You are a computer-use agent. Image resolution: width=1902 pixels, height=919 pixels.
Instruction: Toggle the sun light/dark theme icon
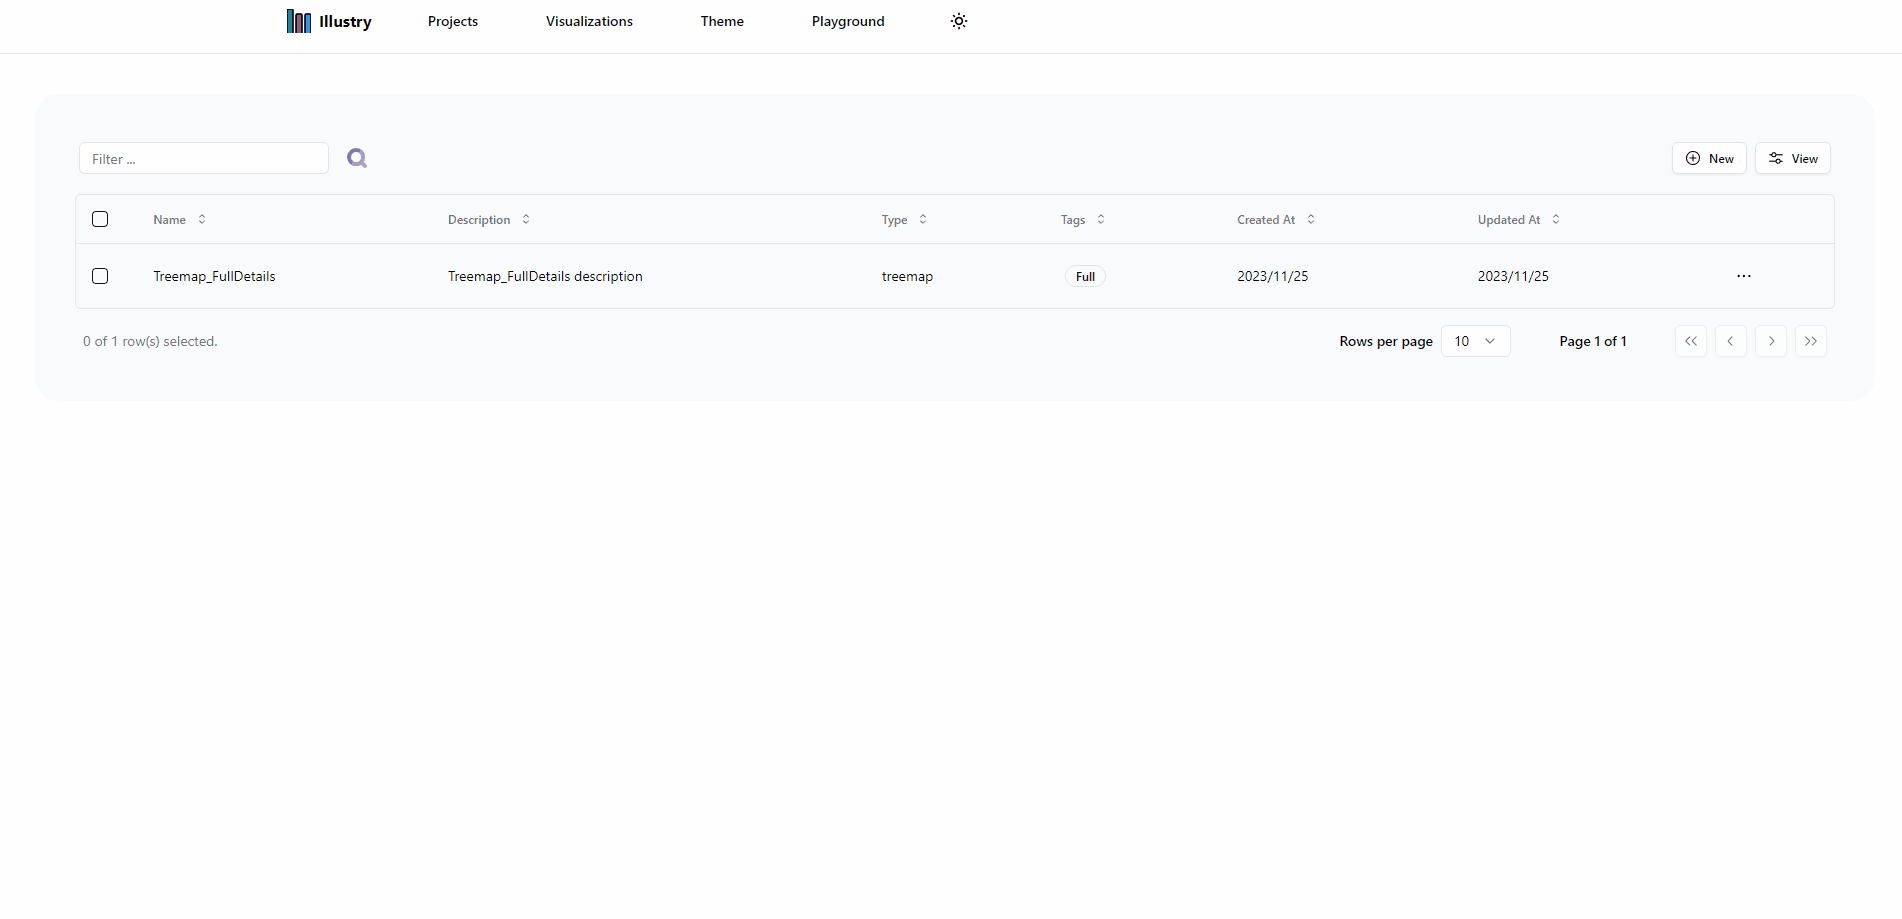[x=958, y=21]
